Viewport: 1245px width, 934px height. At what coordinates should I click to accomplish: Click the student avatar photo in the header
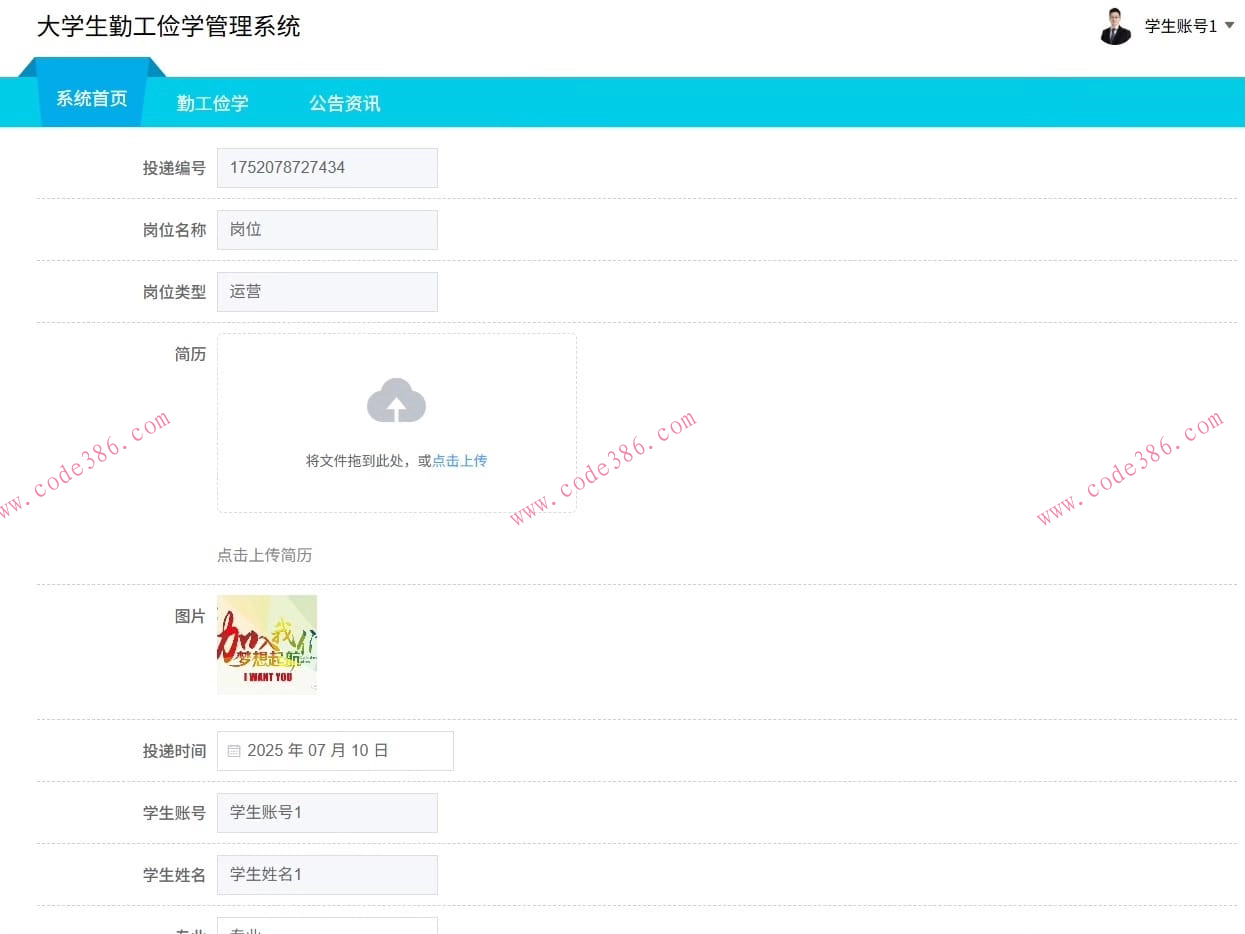click(x=1115, y=26)
